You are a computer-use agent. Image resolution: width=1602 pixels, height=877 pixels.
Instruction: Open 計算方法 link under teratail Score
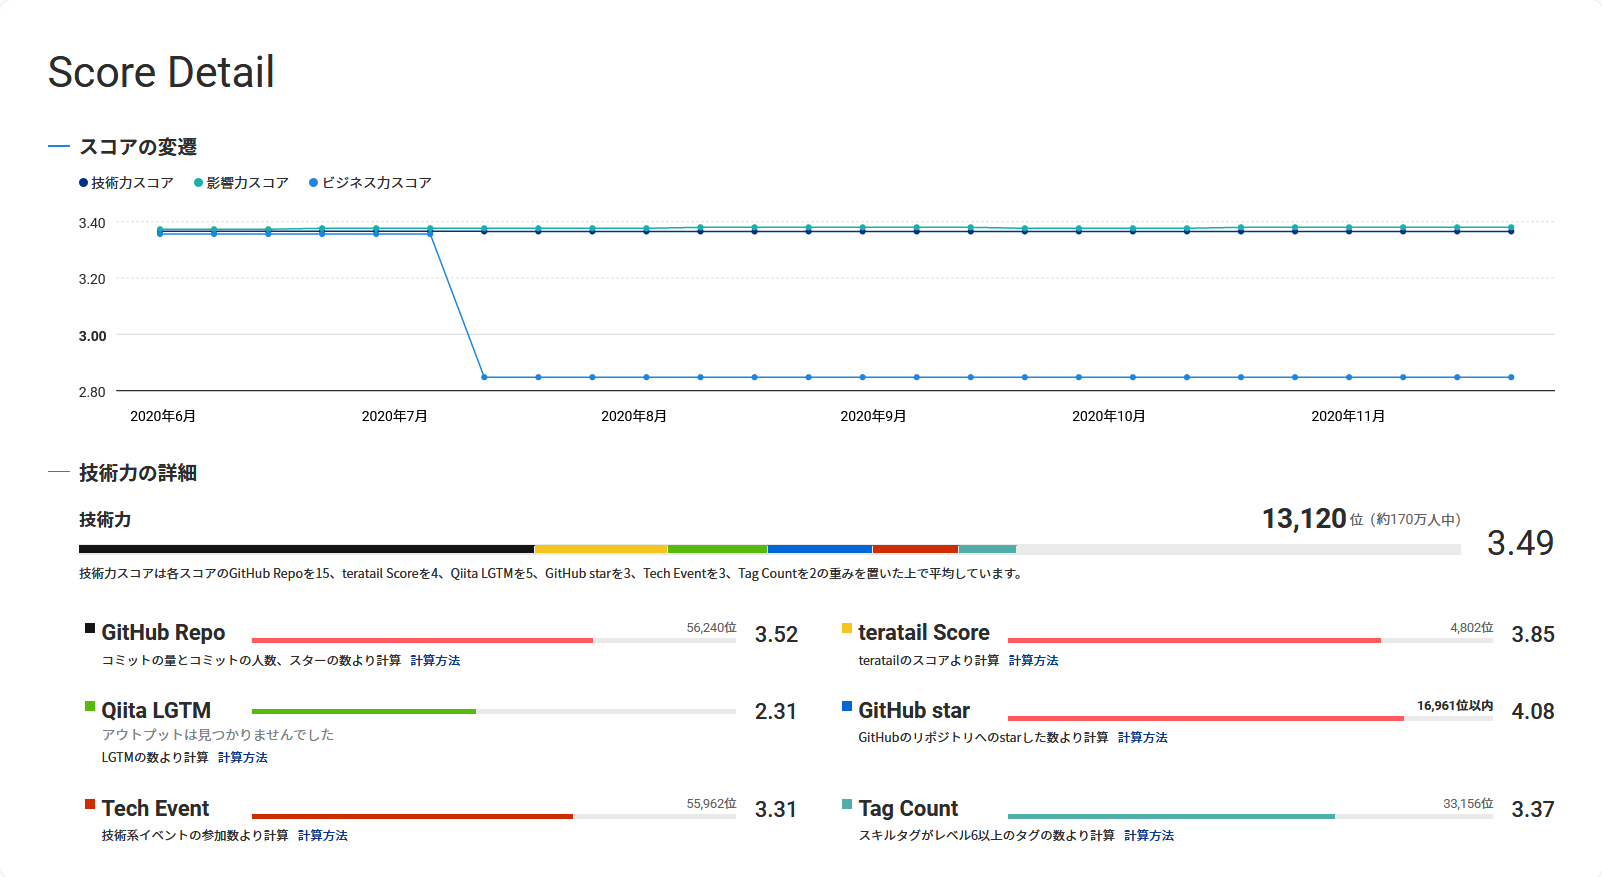pos(1033,661)
